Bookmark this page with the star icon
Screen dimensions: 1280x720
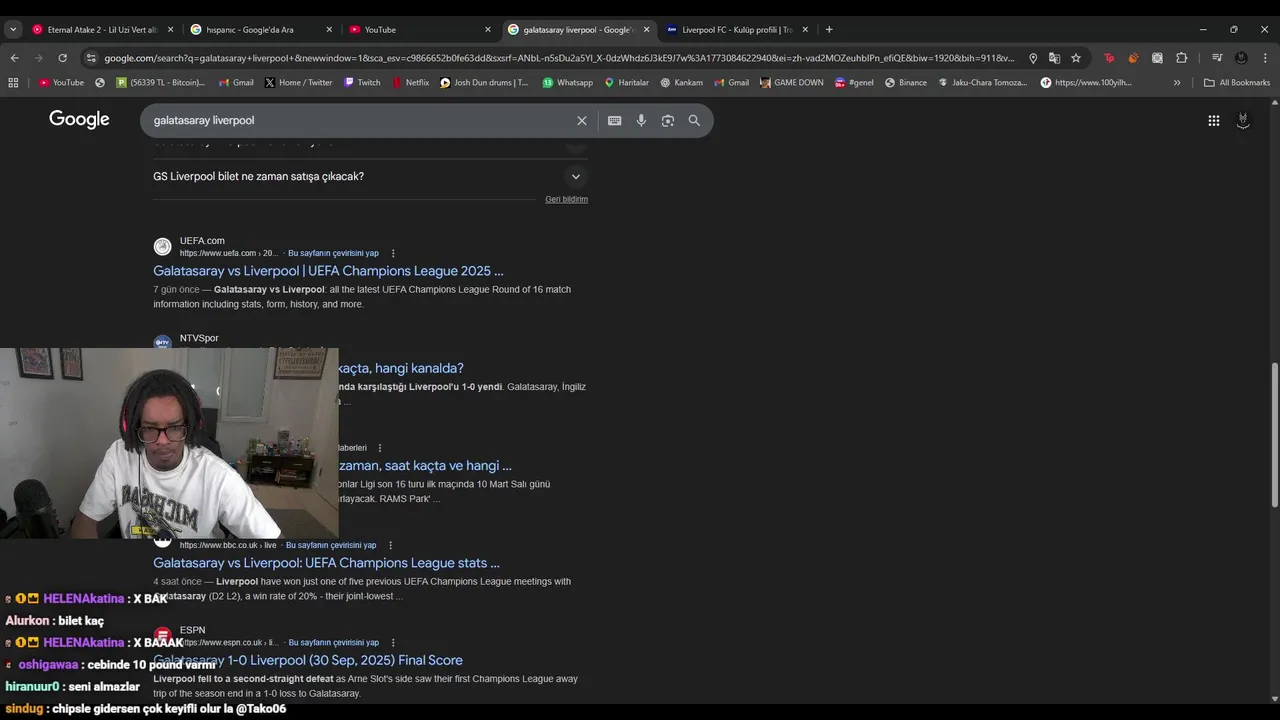1076,58
